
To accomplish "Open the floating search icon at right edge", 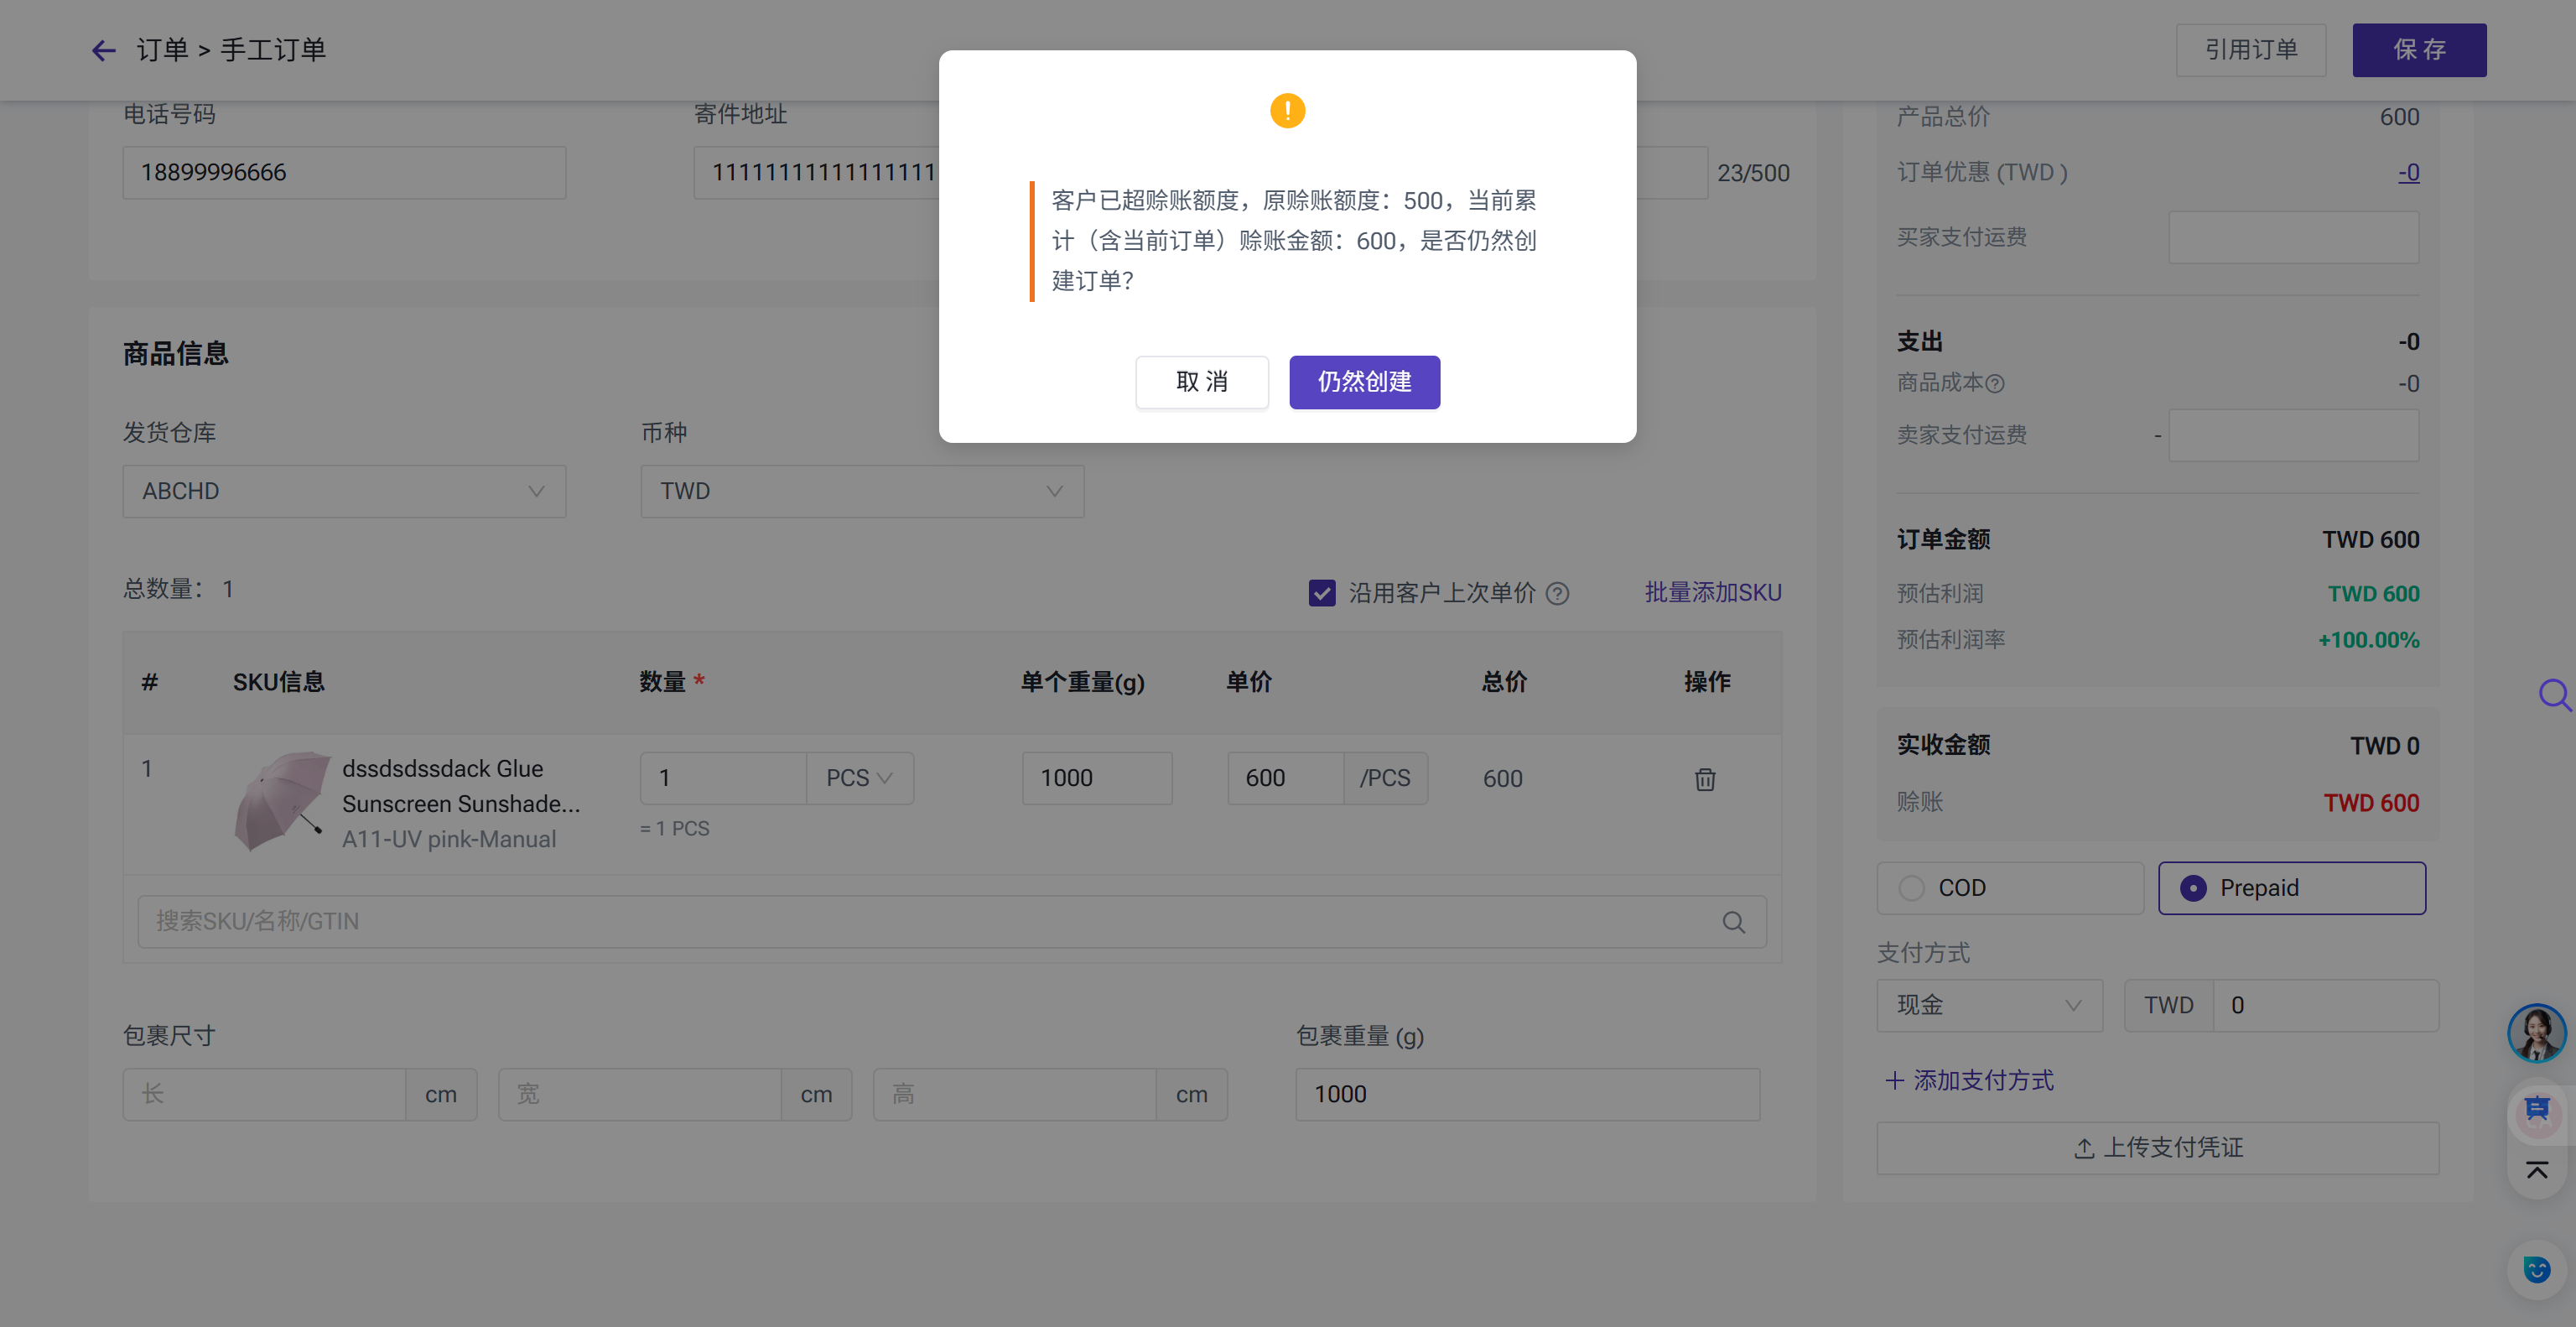I will click(2553, 694).
